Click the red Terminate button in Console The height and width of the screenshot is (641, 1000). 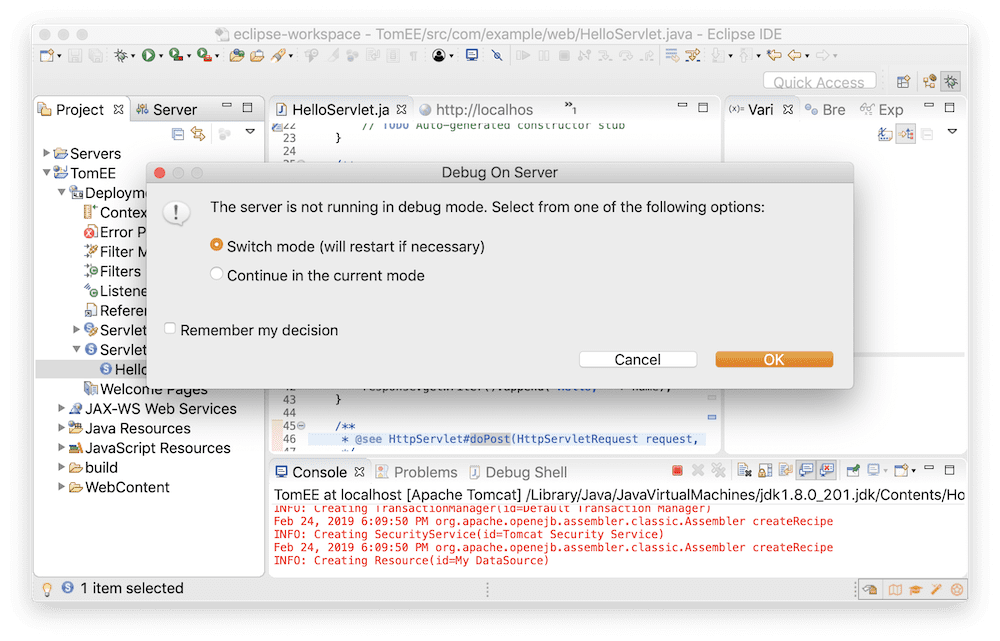677,471
